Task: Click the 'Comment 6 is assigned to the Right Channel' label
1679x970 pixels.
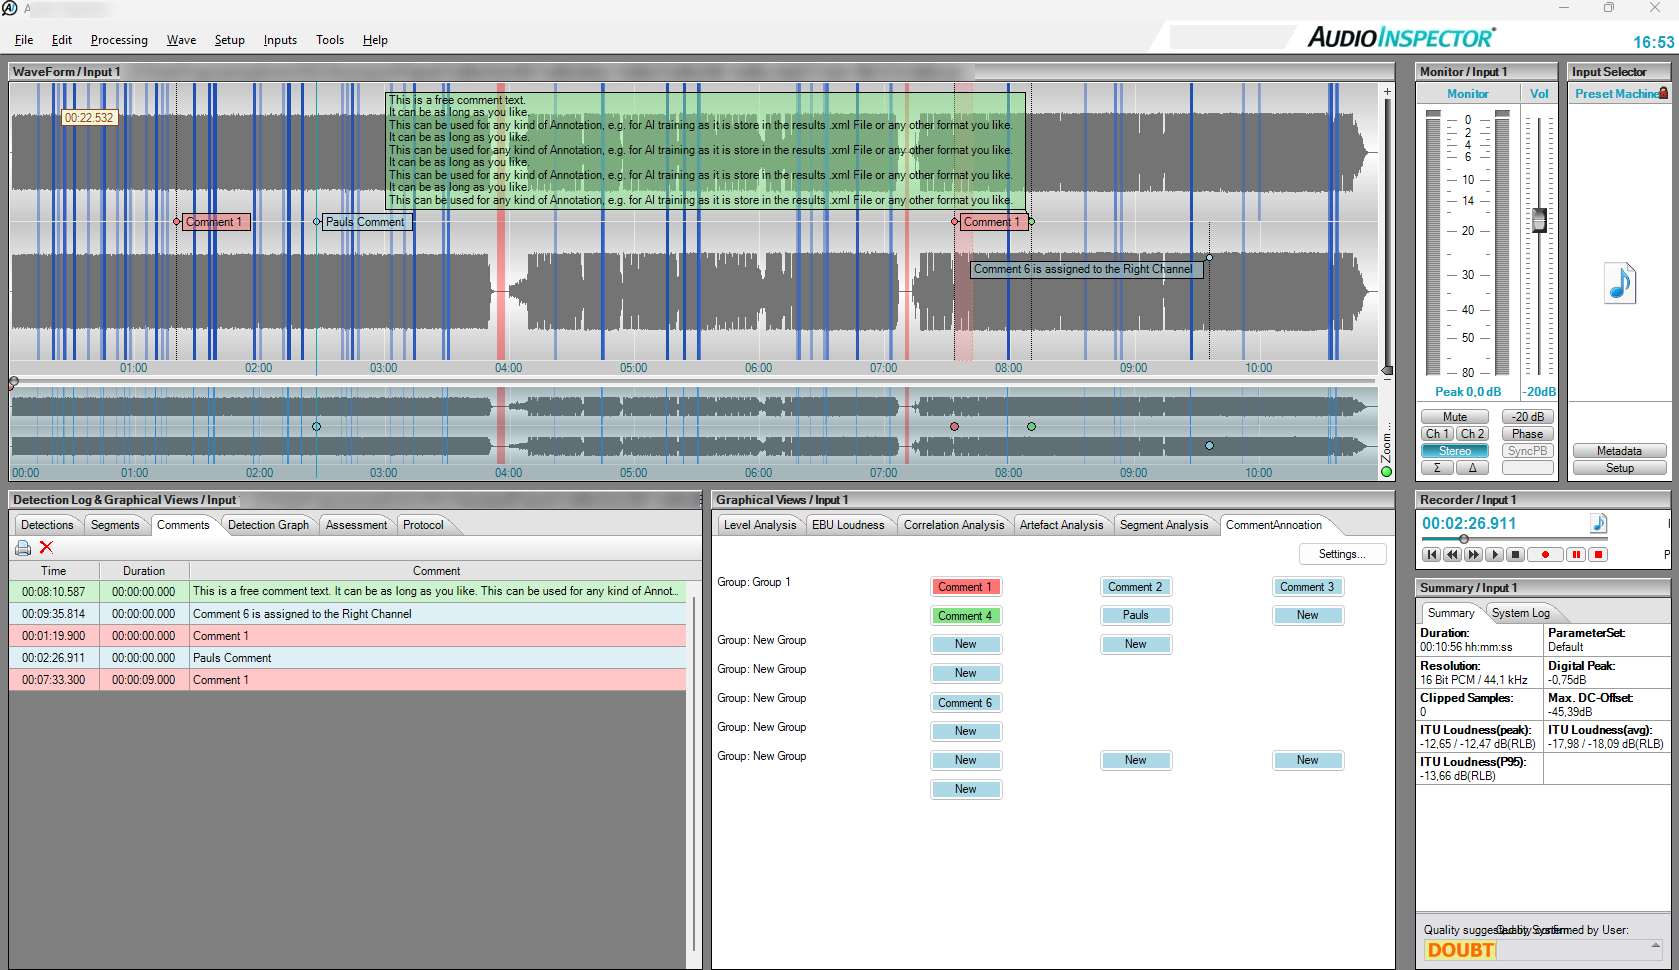Action: click(1085, 269)
